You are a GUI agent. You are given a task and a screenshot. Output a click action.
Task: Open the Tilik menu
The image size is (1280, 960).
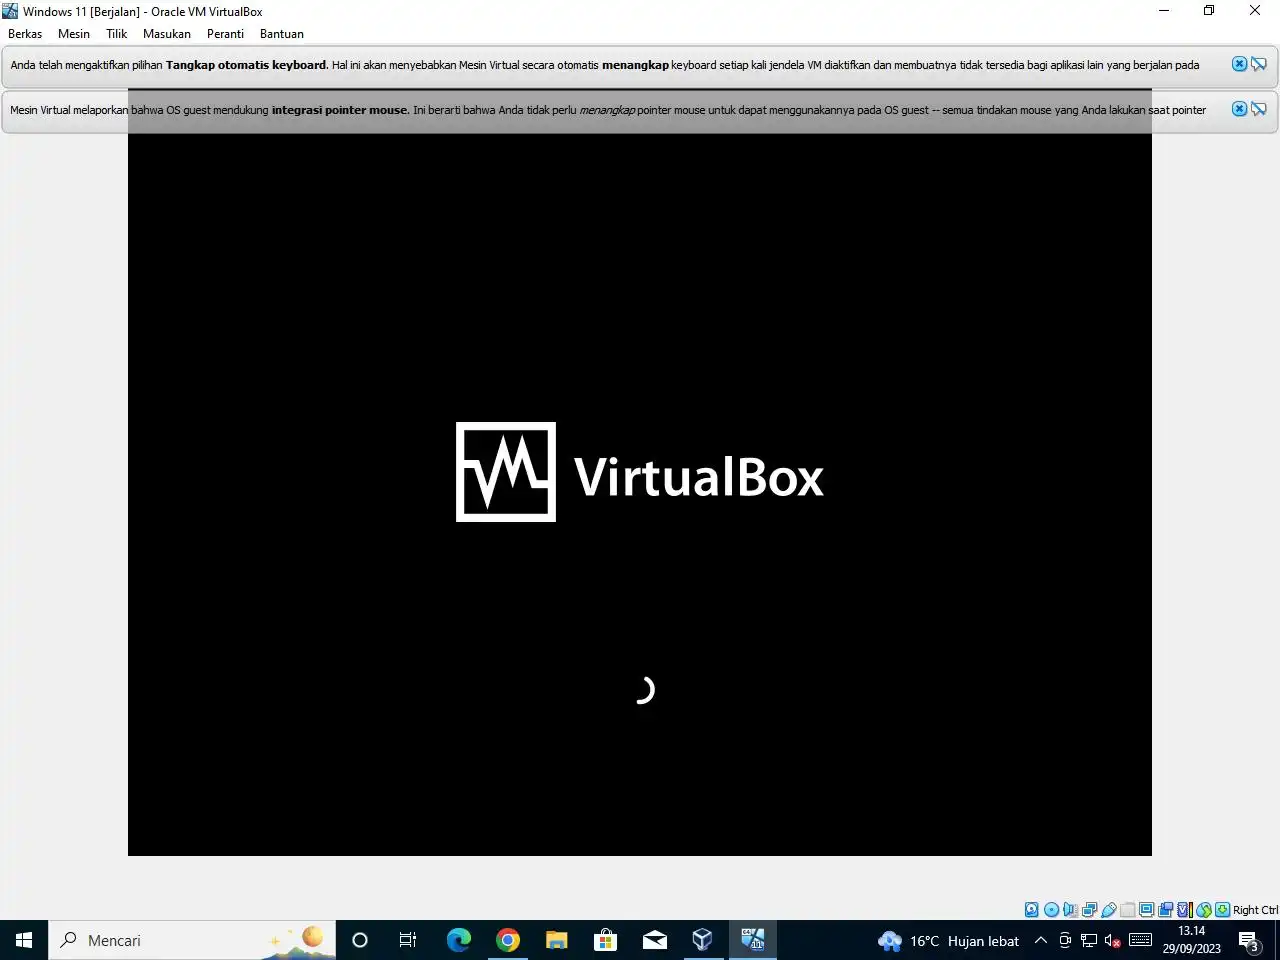pos(117,33)
